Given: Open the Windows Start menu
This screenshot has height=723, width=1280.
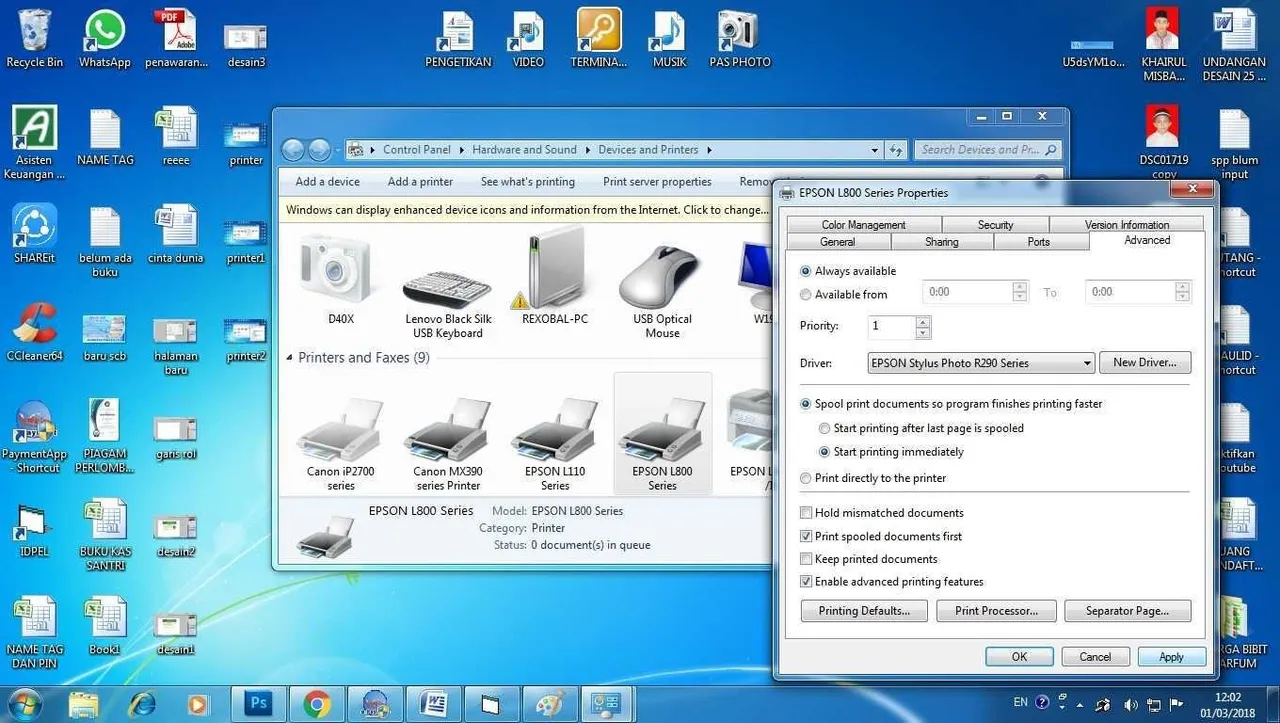Looking at the screenshot, I should tap(24, 704).
